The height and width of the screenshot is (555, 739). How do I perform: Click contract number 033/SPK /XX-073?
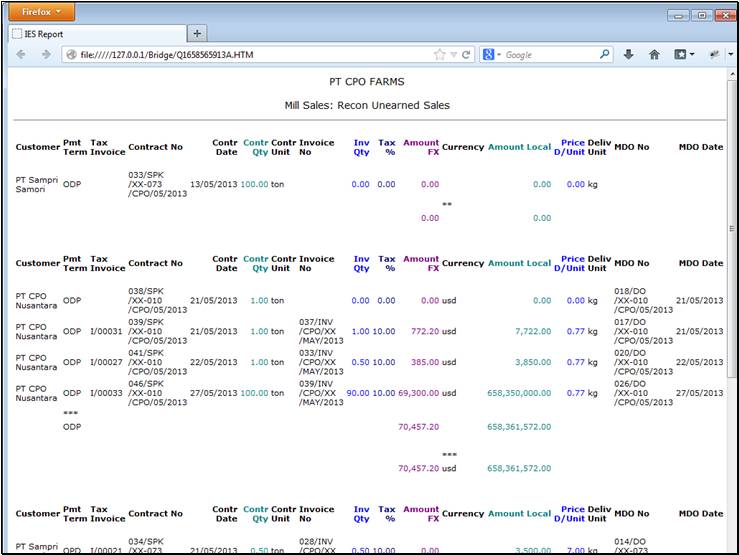pos(157,184)
